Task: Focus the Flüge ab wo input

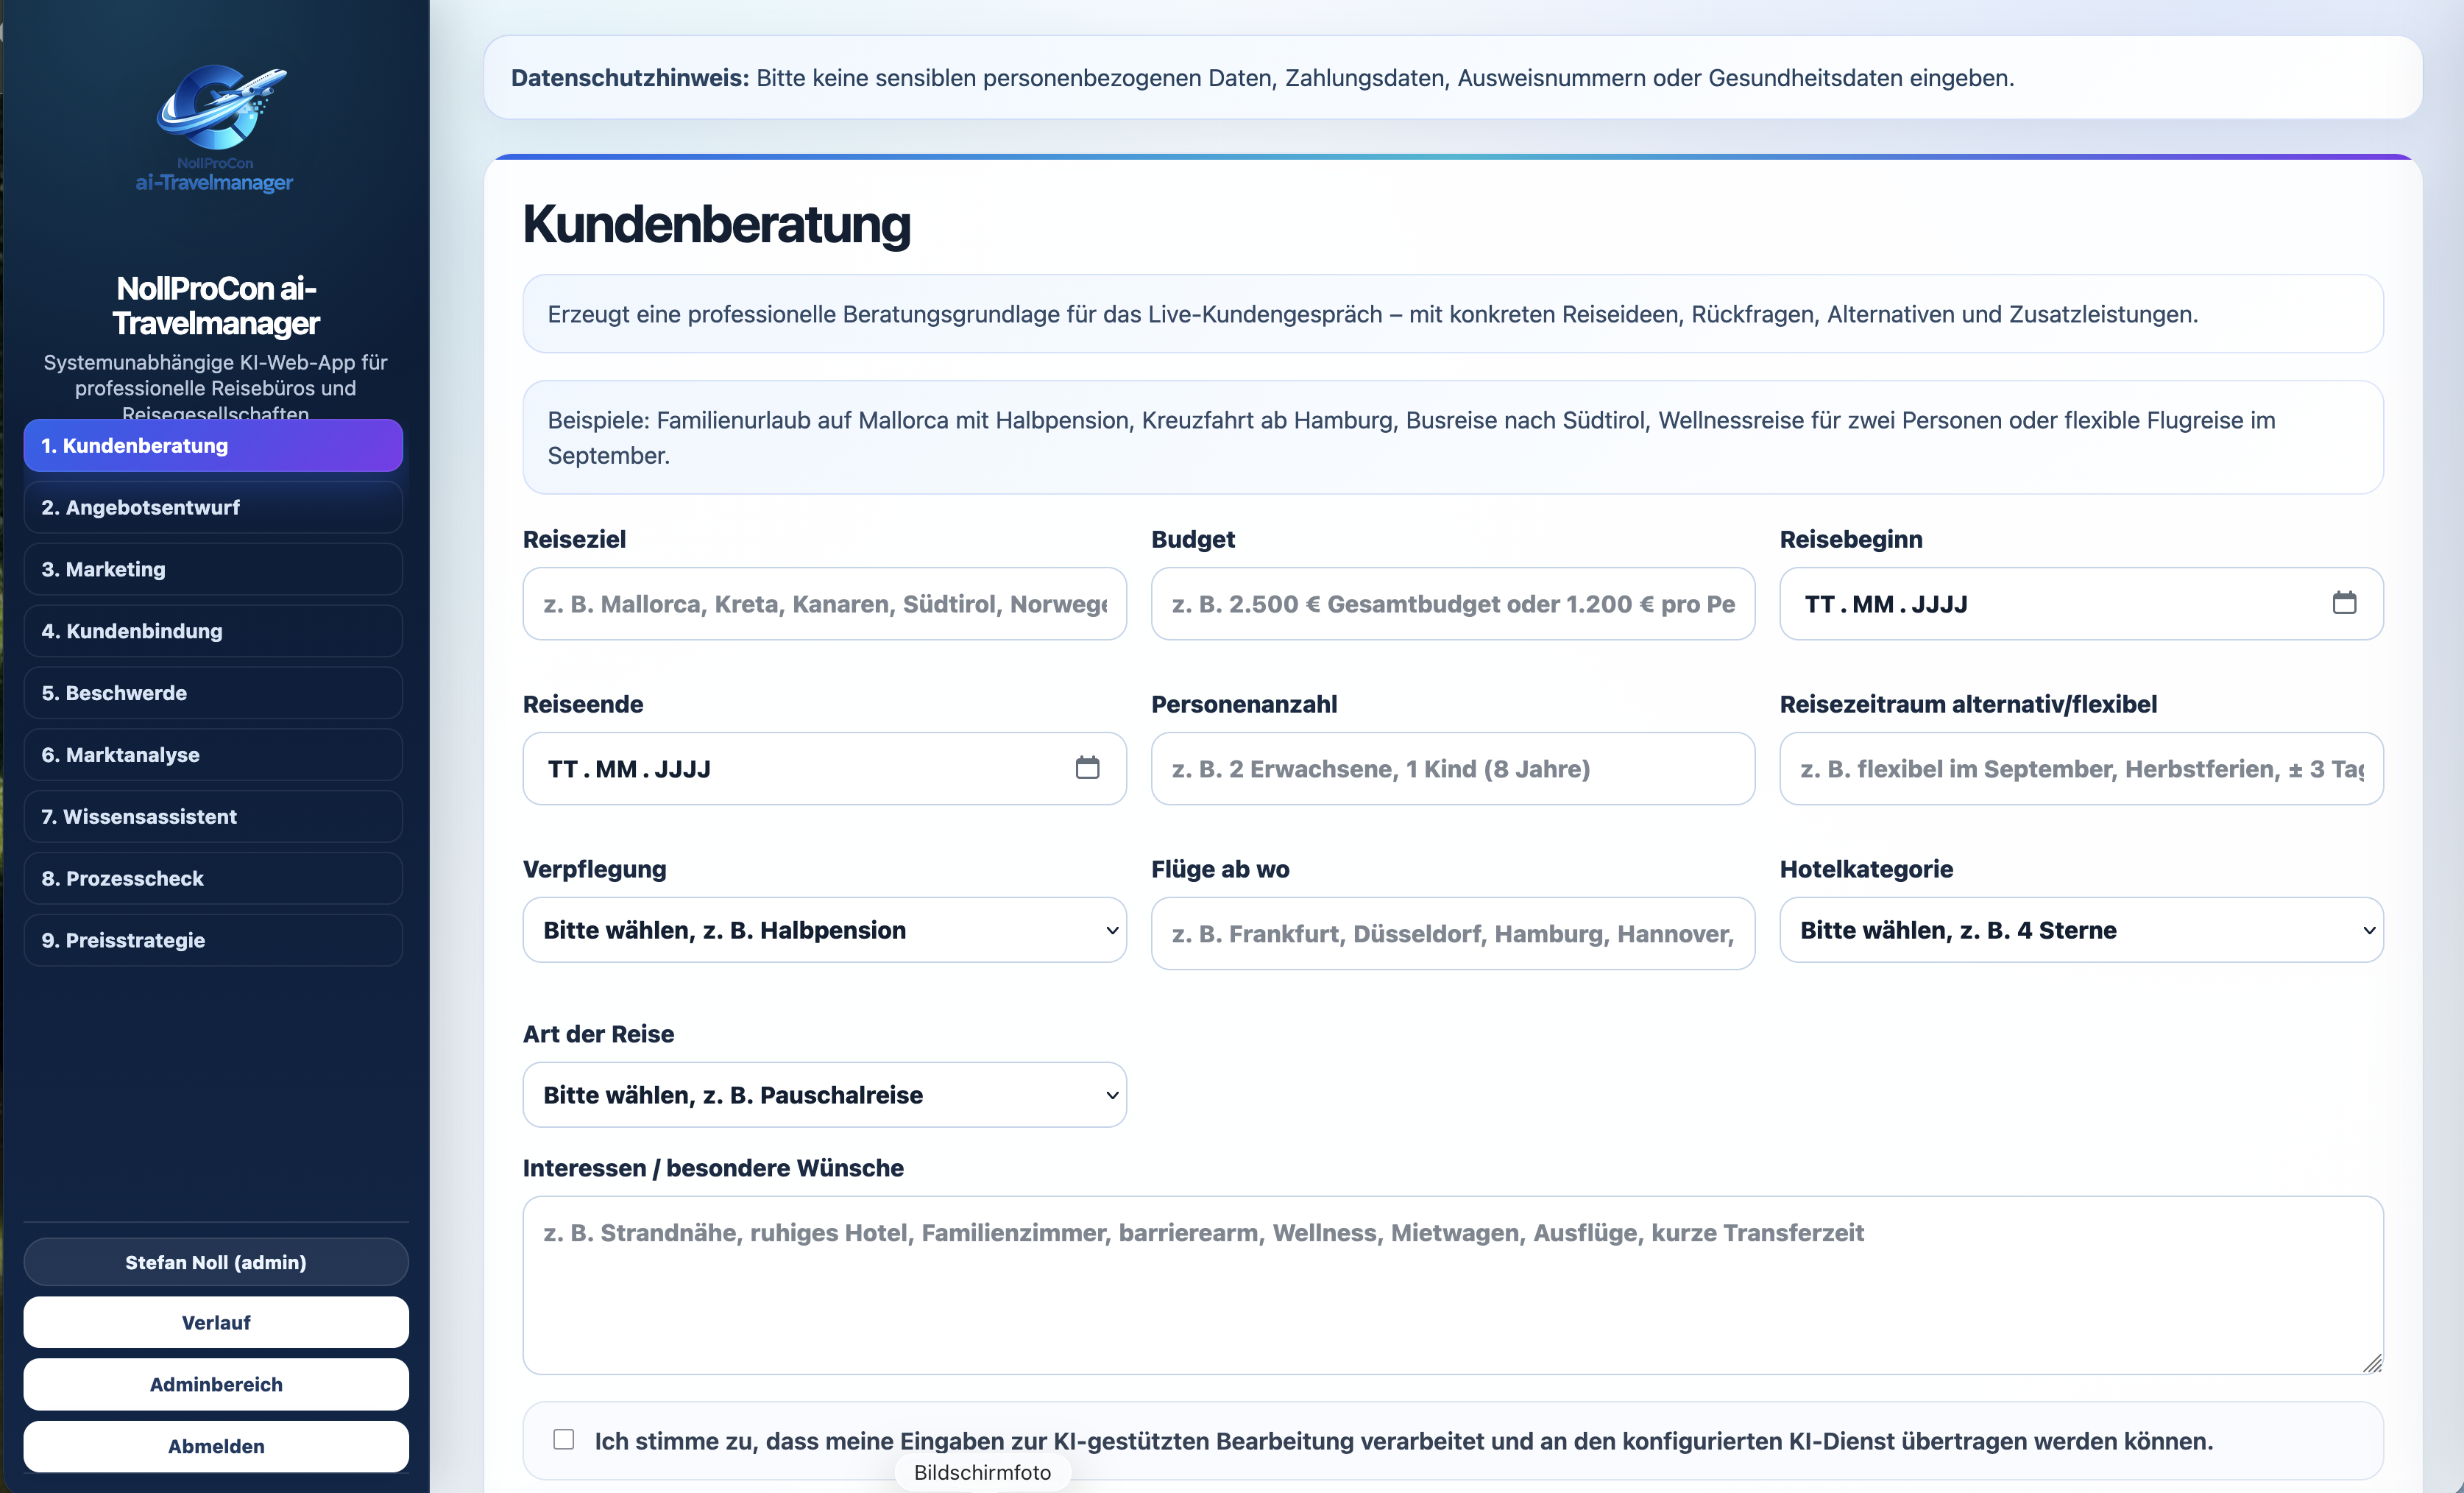Action: [x=1453, y=934]
